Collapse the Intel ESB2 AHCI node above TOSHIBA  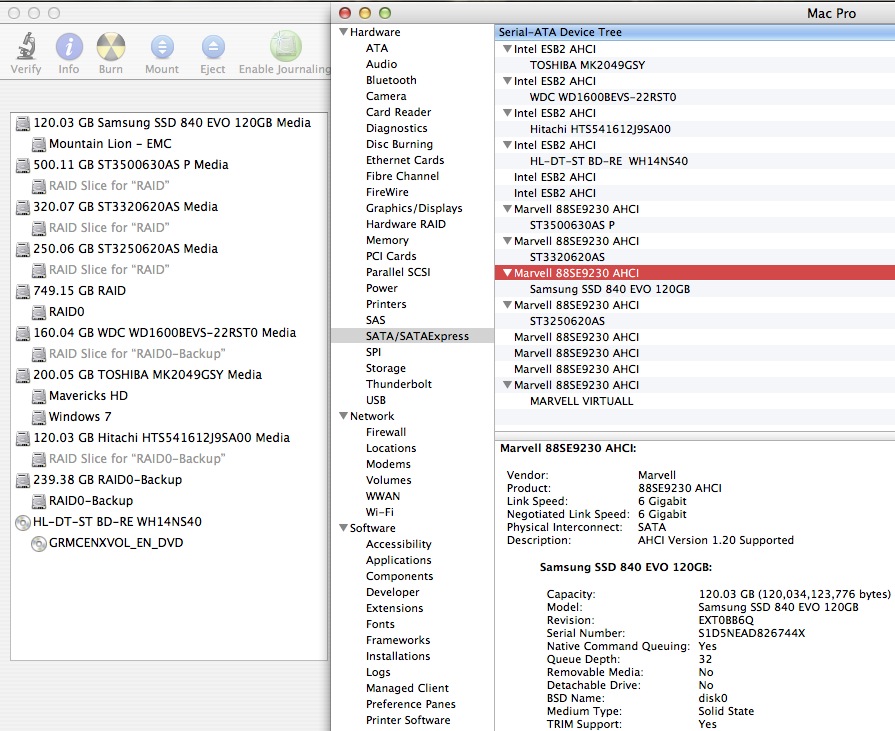(x=507, y=49)
